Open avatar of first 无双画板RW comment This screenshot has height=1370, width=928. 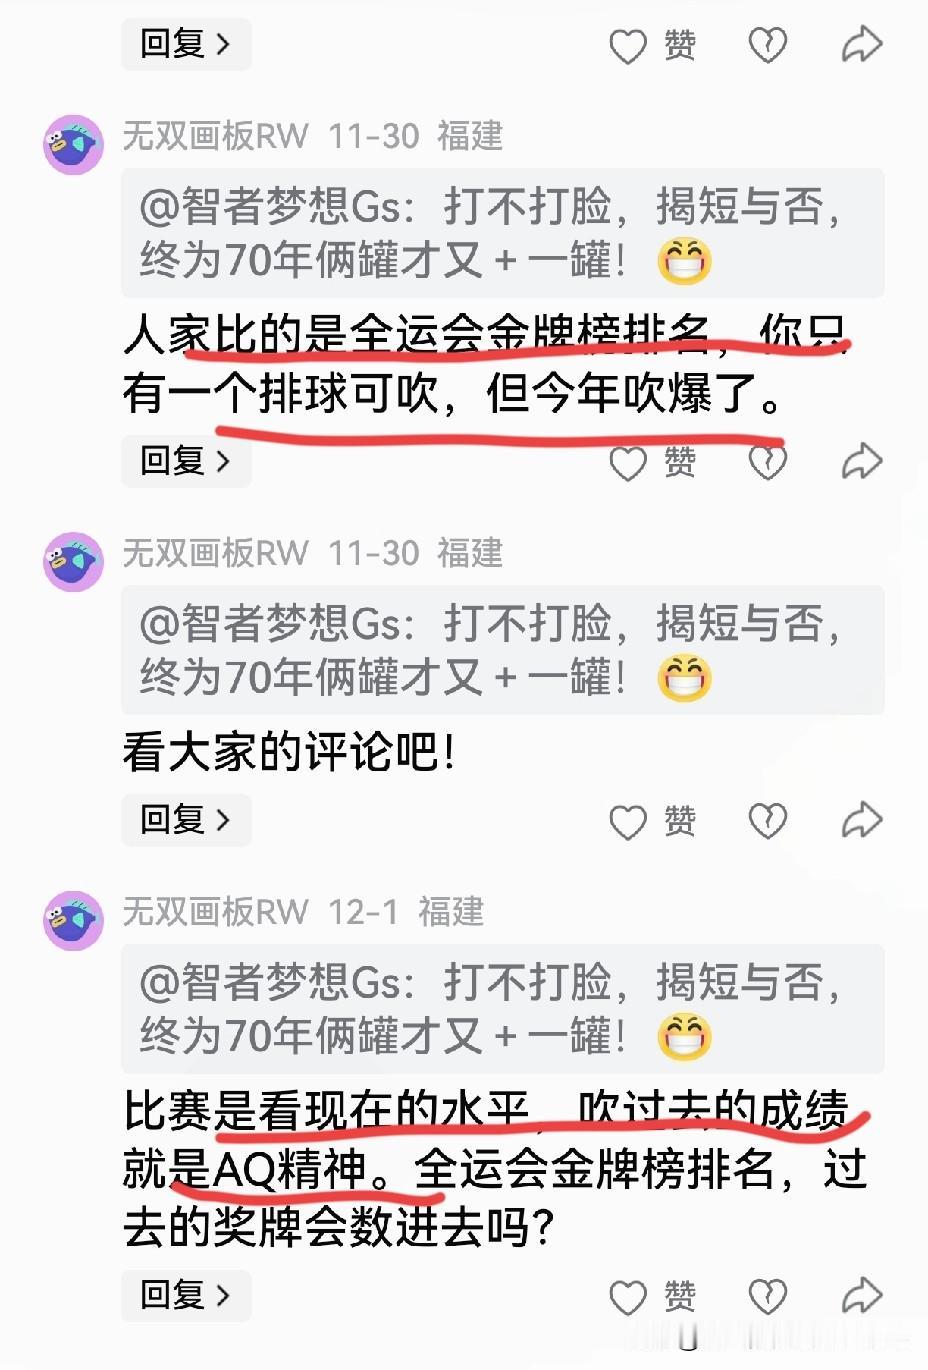(x=73, y=145)
